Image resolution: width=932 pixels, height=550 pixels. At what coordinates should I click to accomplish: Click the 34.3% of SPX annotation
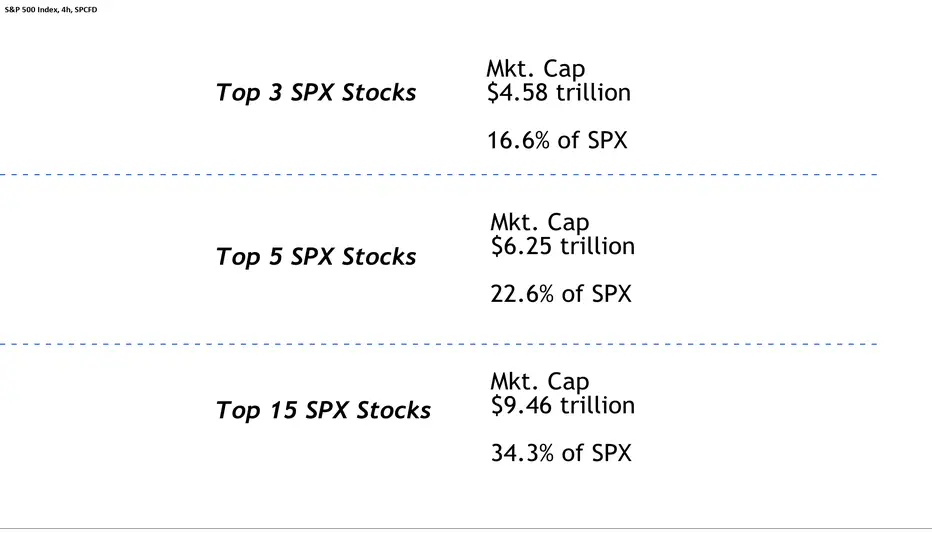coord(561,453)
